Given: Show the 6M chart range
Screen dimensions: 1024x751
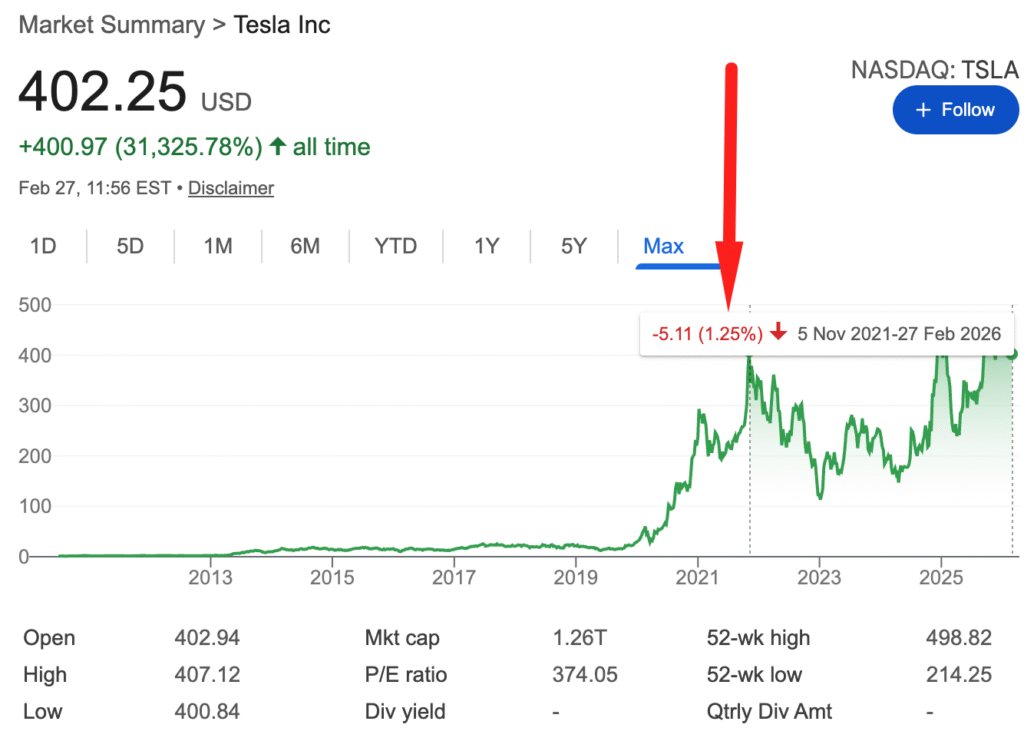Looking at the screenshot, I should point(305,246).
